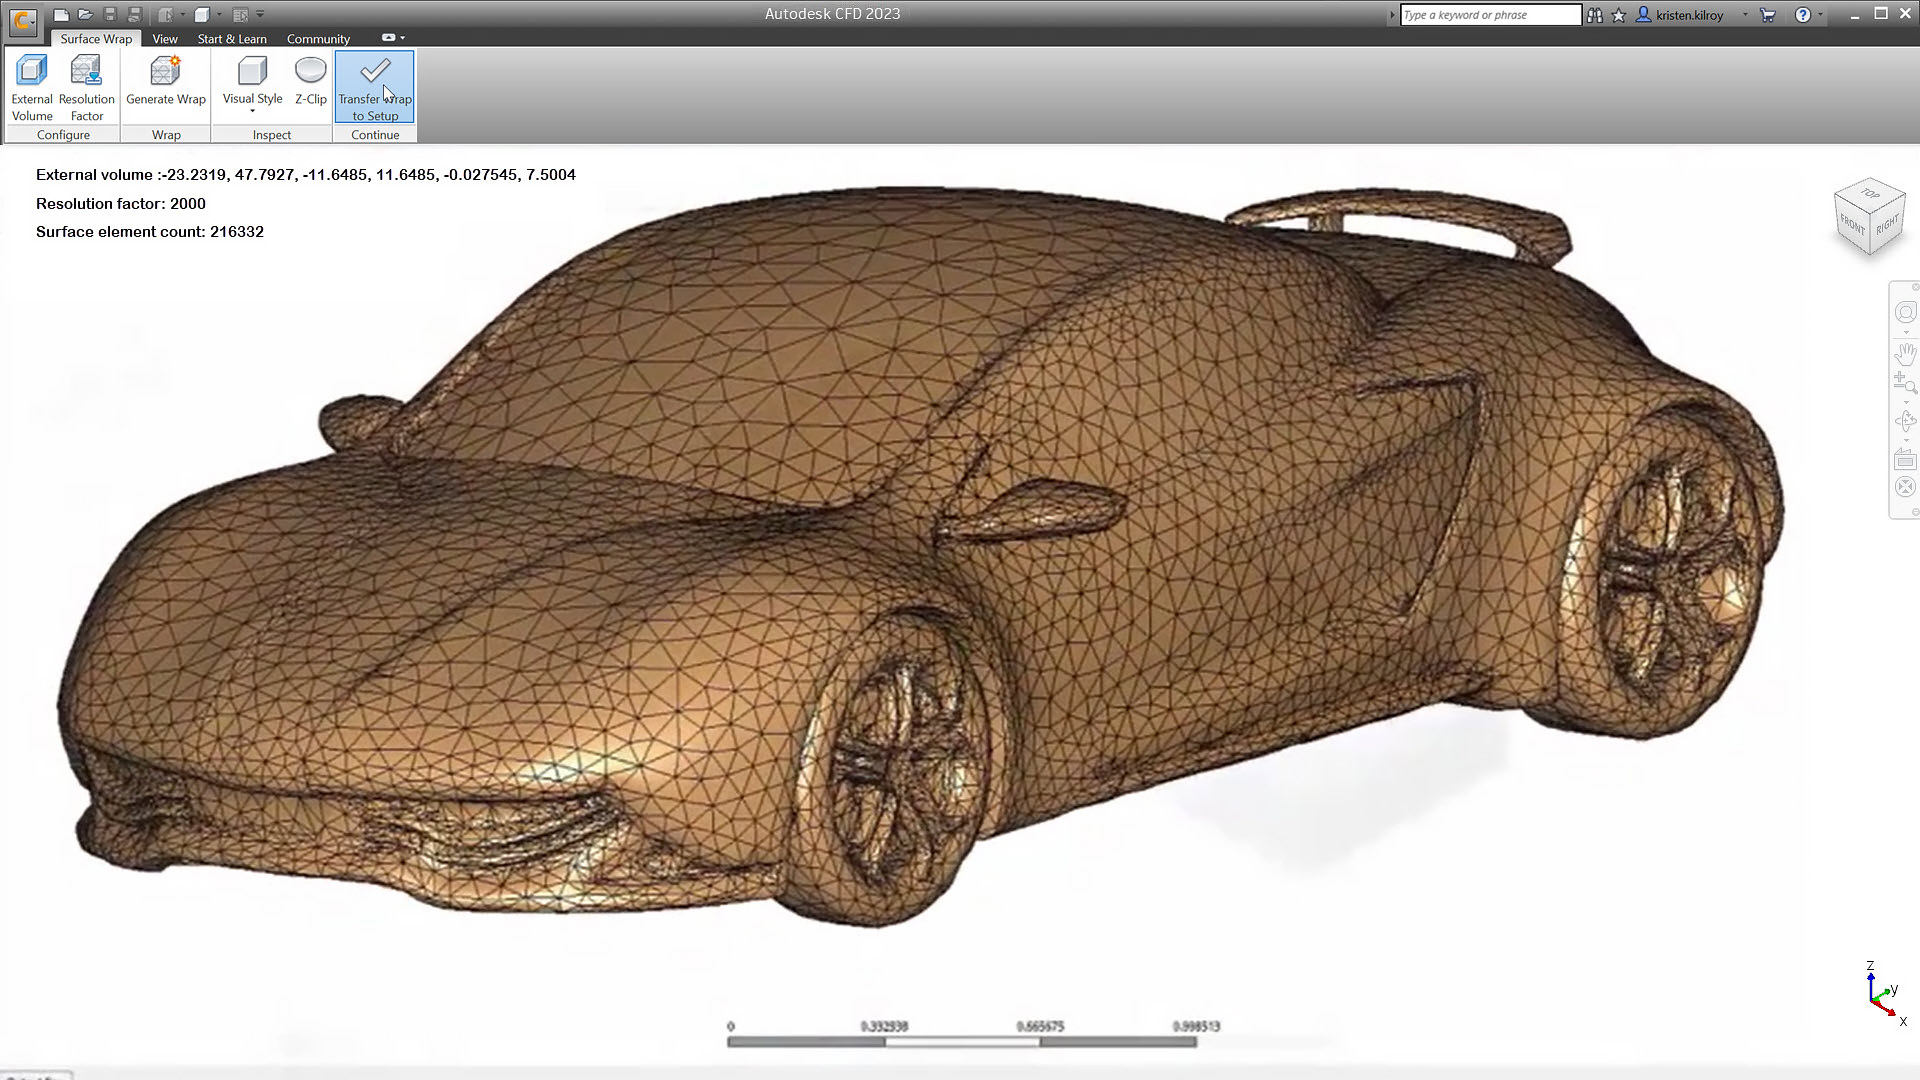Click the kristen.kilroy user account

coord(1679,15)
